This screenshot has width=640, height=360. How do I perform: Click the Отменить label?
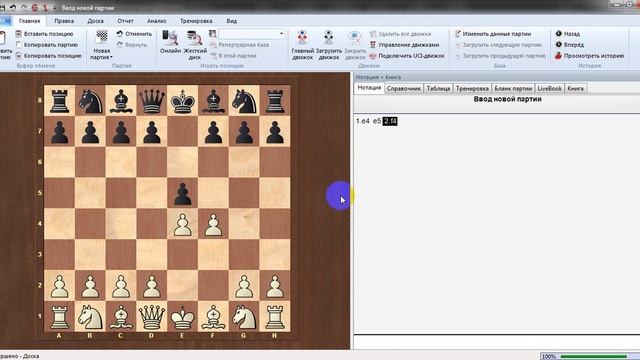coord(139,34)
